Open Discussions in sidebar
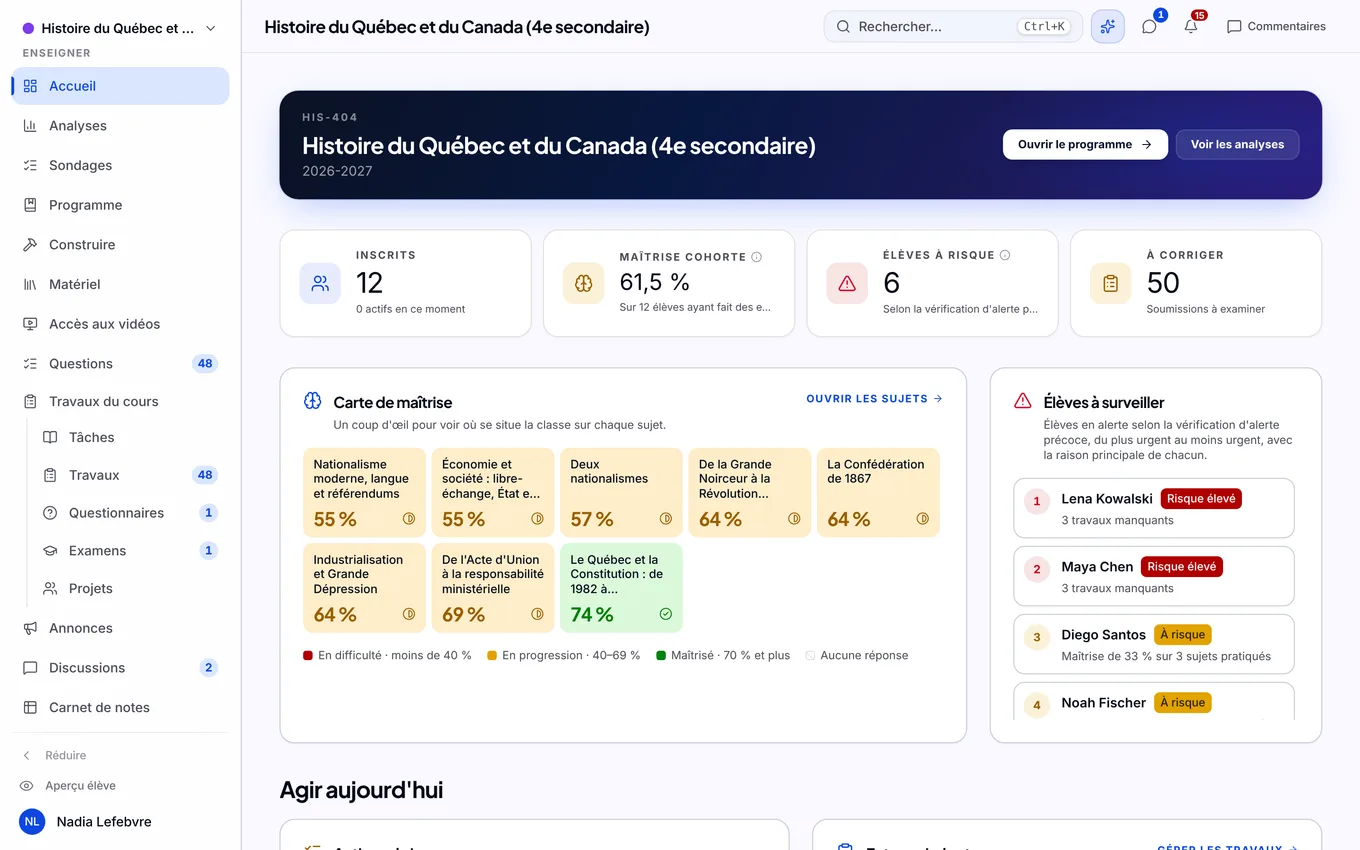The width and height of the screenshot is (1360, 850). pyautogui.click(x=120, y=668)
